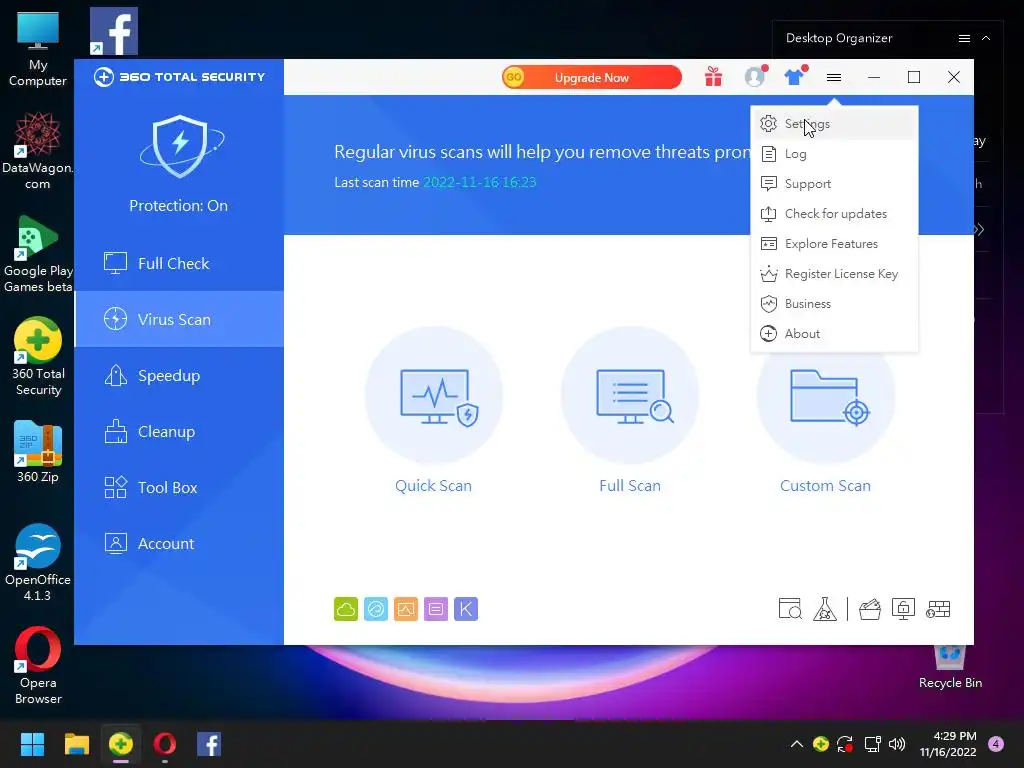Open Facebook shortcut on the desktop

click(x=114, y=31)
